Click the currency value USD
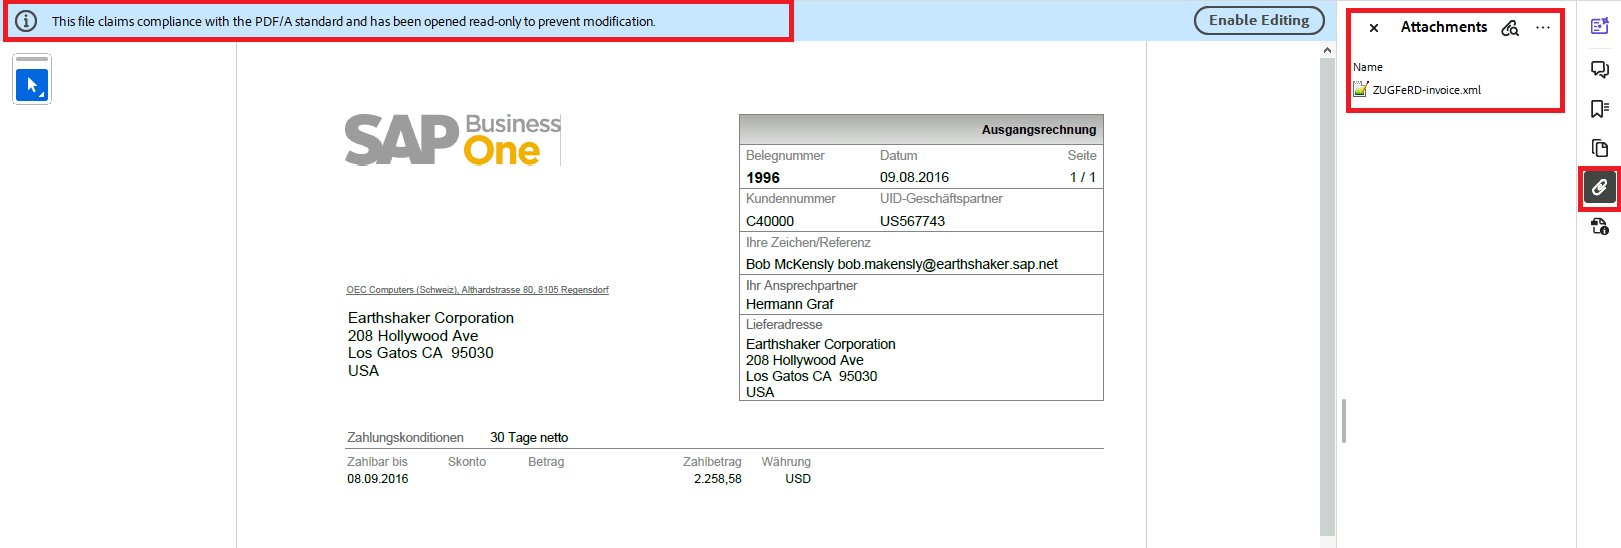The image size is (1621, 548). tap(798, 479)
